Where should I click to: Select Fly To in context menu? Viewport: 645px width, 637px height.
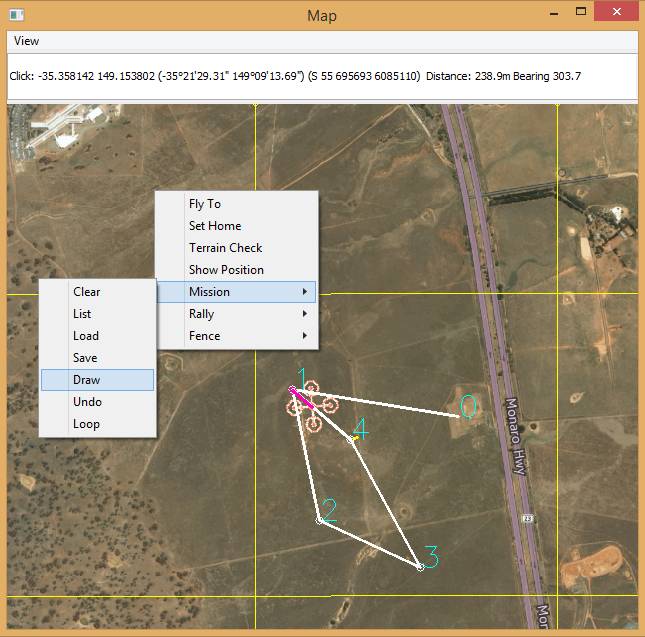click(x=205, y=204)
